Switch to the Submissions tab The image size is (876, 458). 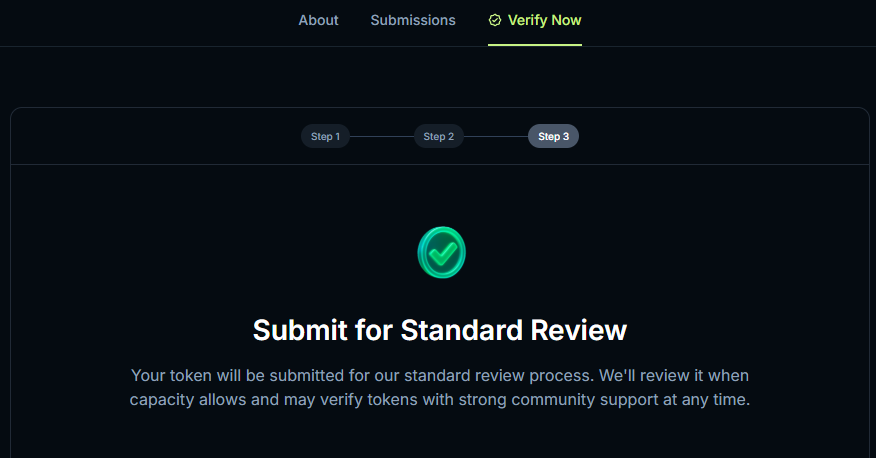pos(413,20)
